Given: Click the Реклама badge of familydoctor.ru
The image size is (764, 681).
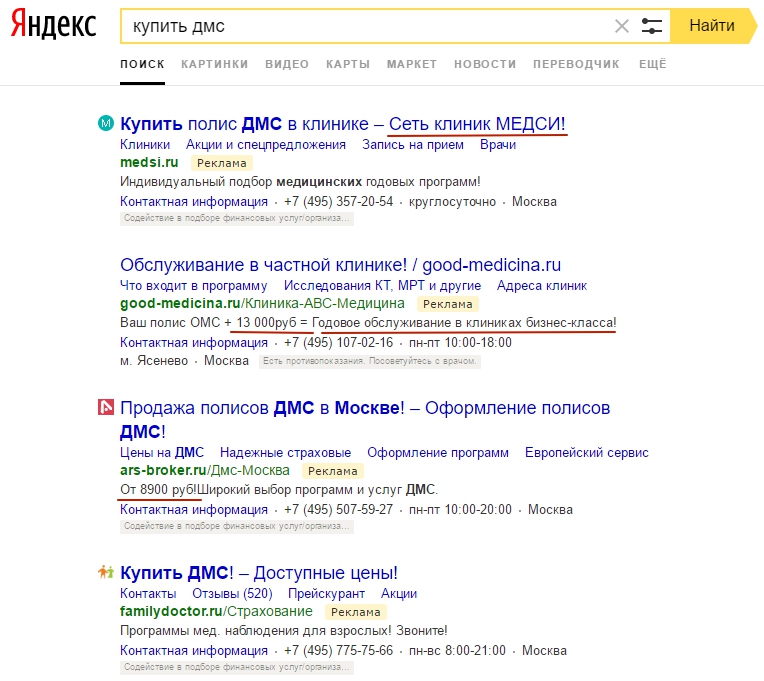Looking at the screenshot, I should point(356,612).
